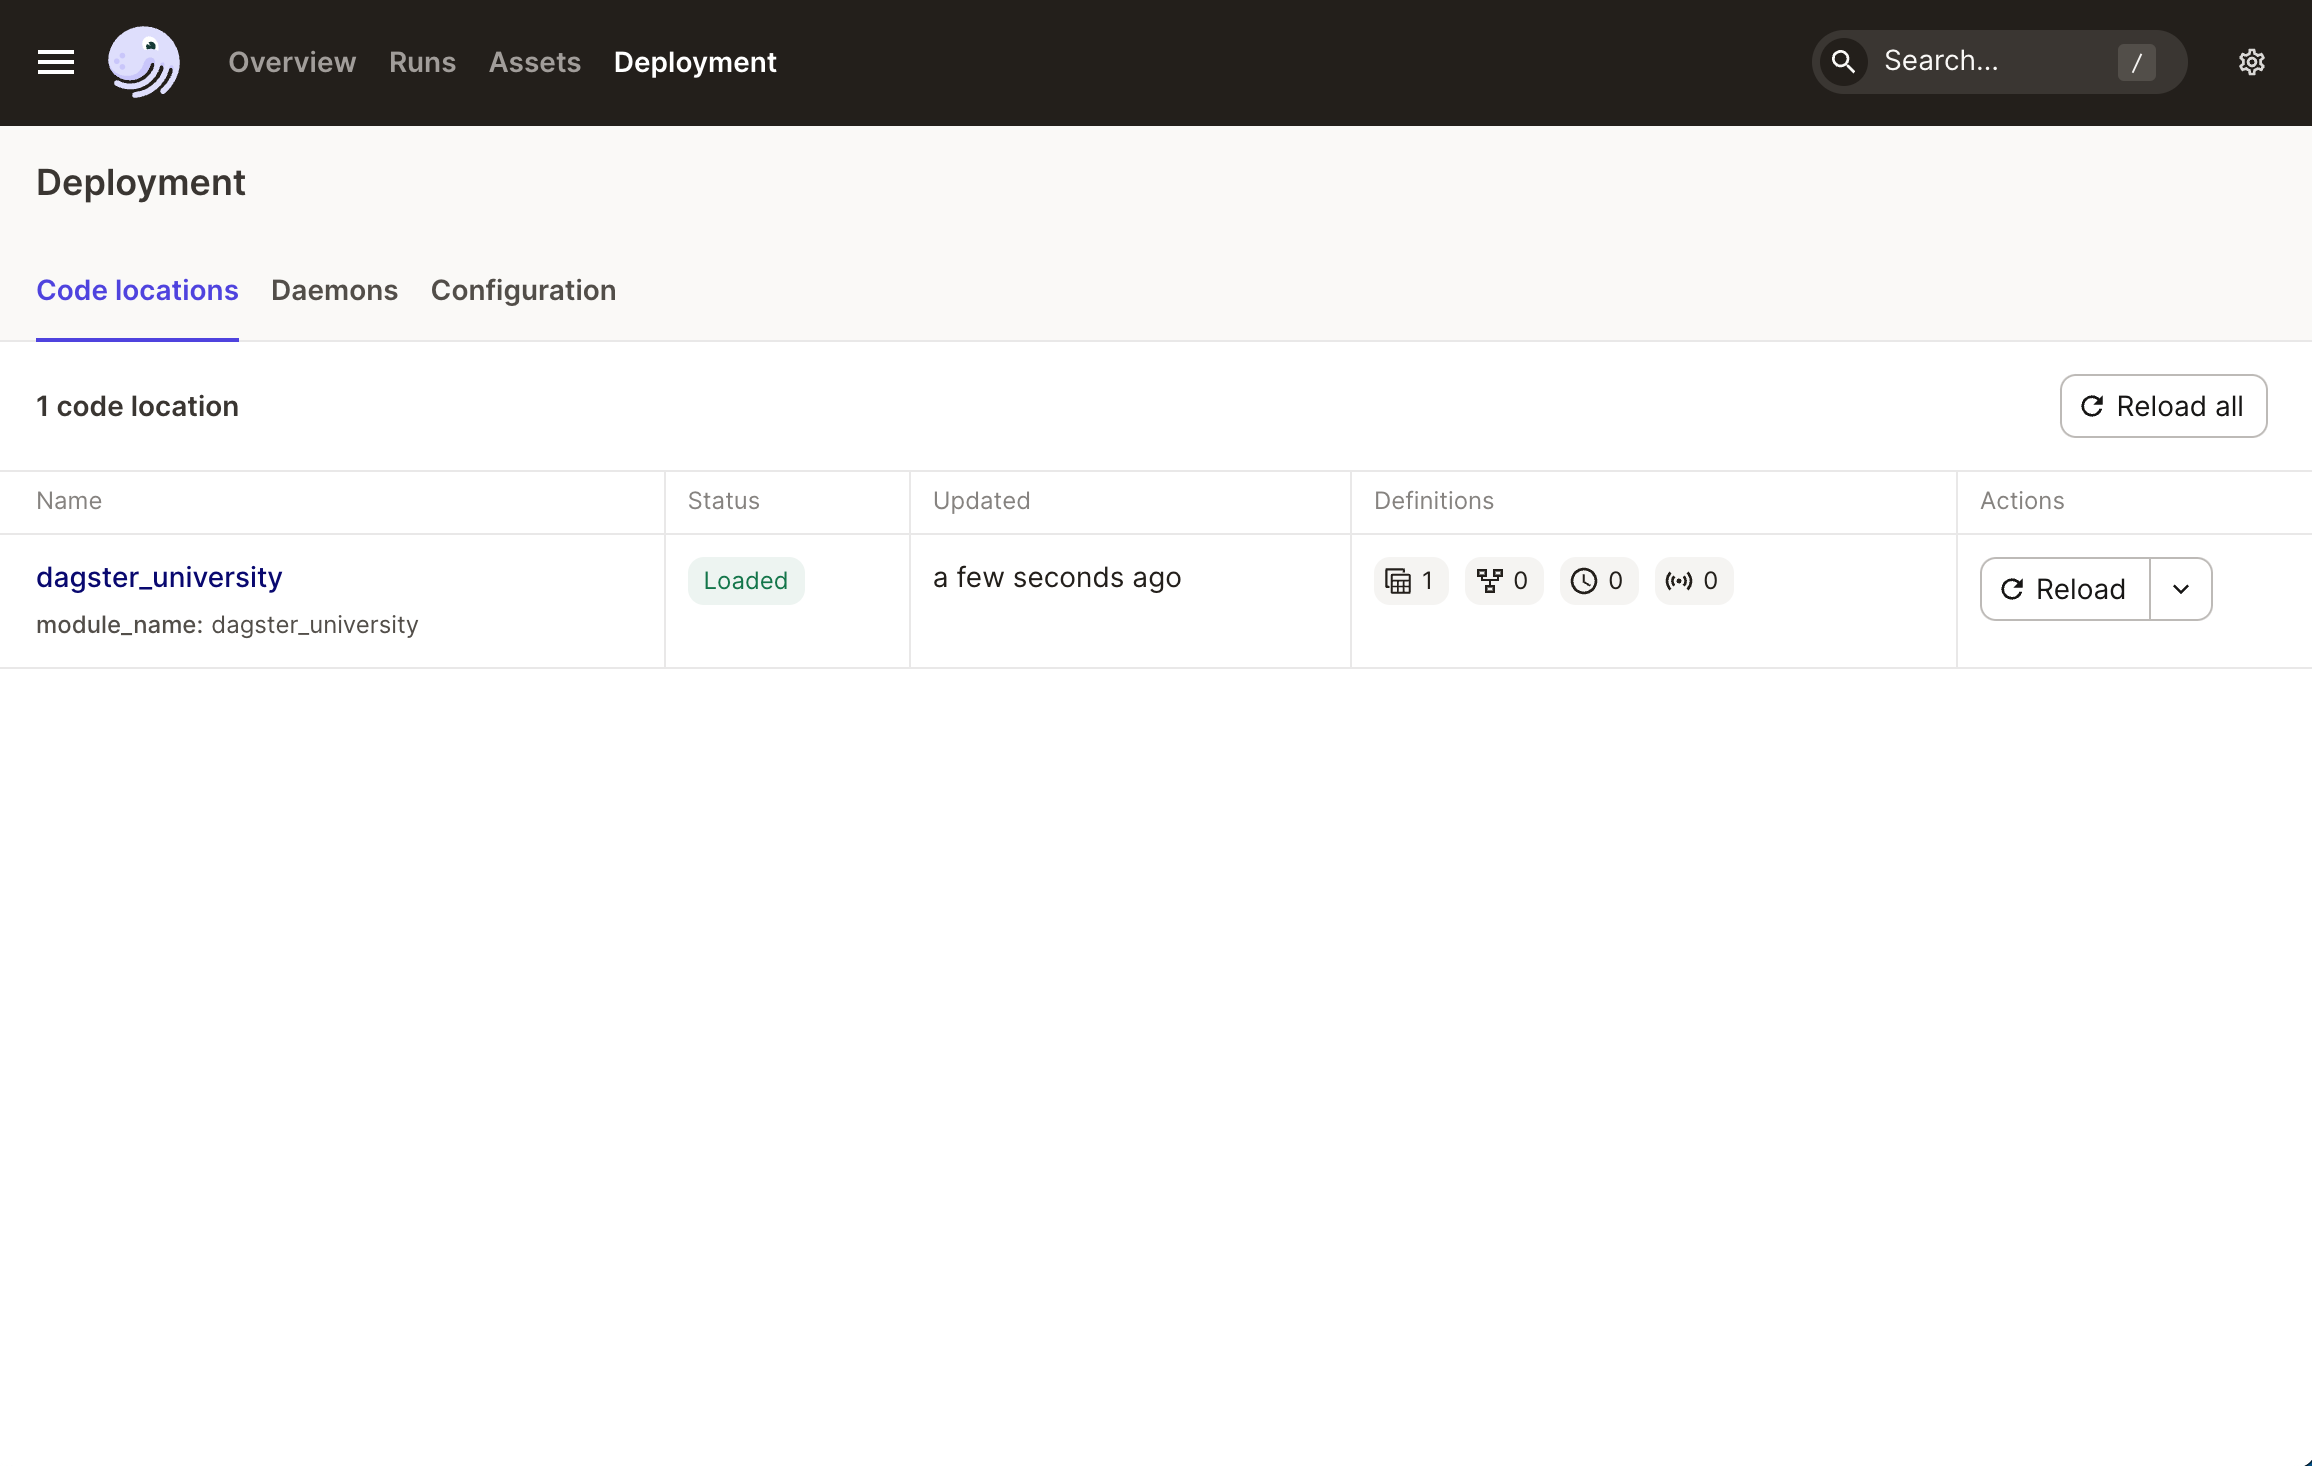Image resolution: width=2312 pixels, height=1466 pixels.
Task: Switch to the Daemons tab
Action: 334,290
